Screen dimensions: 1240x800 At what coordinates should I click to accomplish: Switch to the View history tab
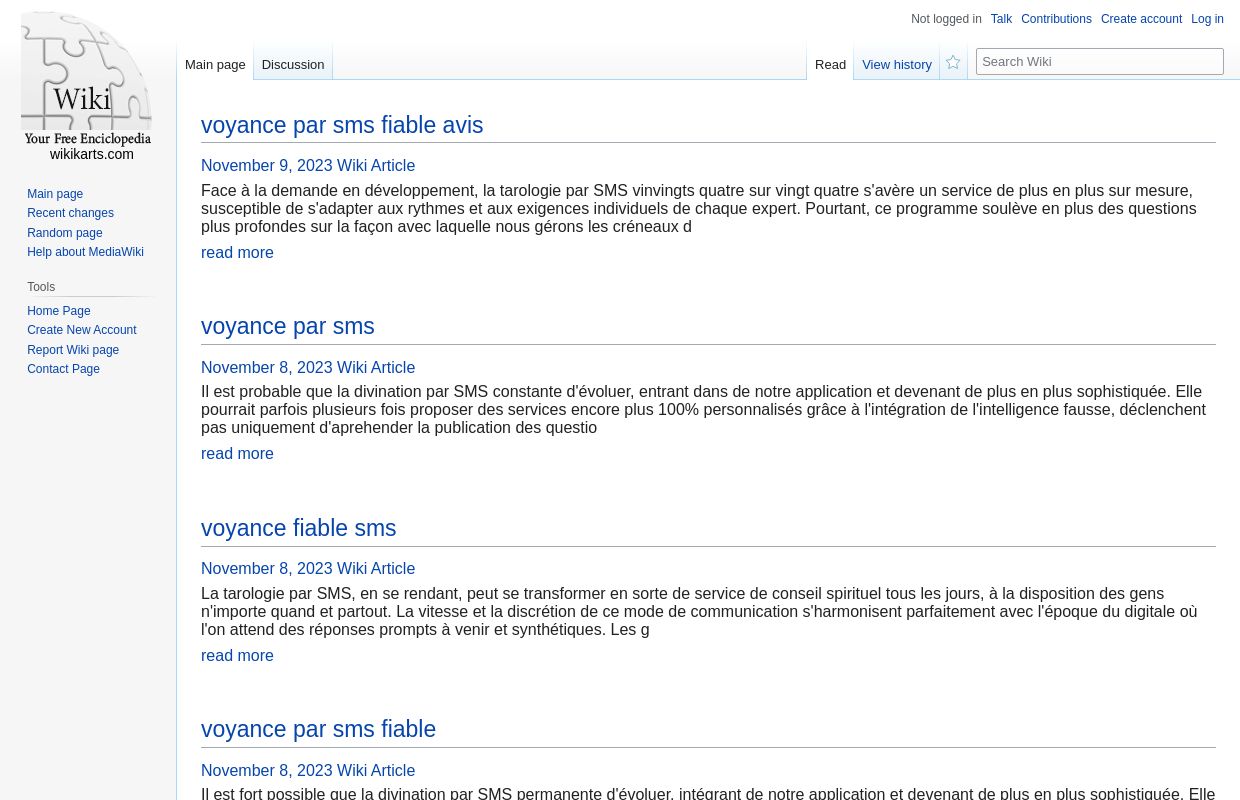coord(896,64)
